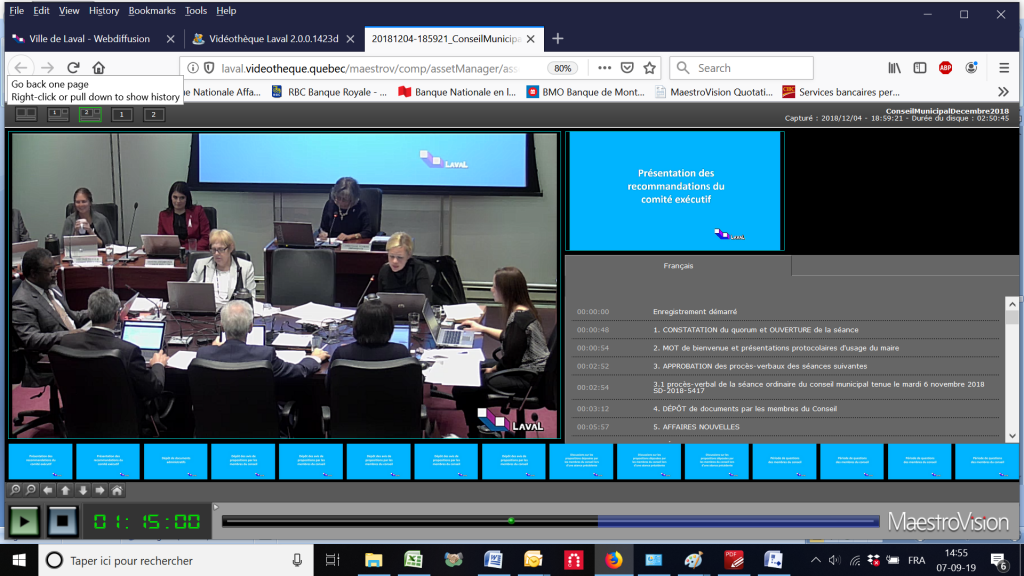Click the video timeline progress bar
Image resolution: width=1024 pixels, height=576 pixels.
pos(550,521)
